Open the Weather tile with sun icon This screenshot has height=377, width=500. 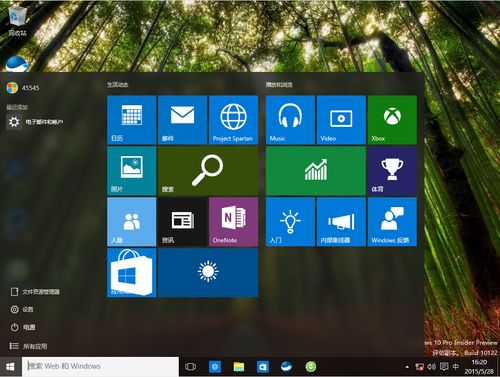coord(208,273)
